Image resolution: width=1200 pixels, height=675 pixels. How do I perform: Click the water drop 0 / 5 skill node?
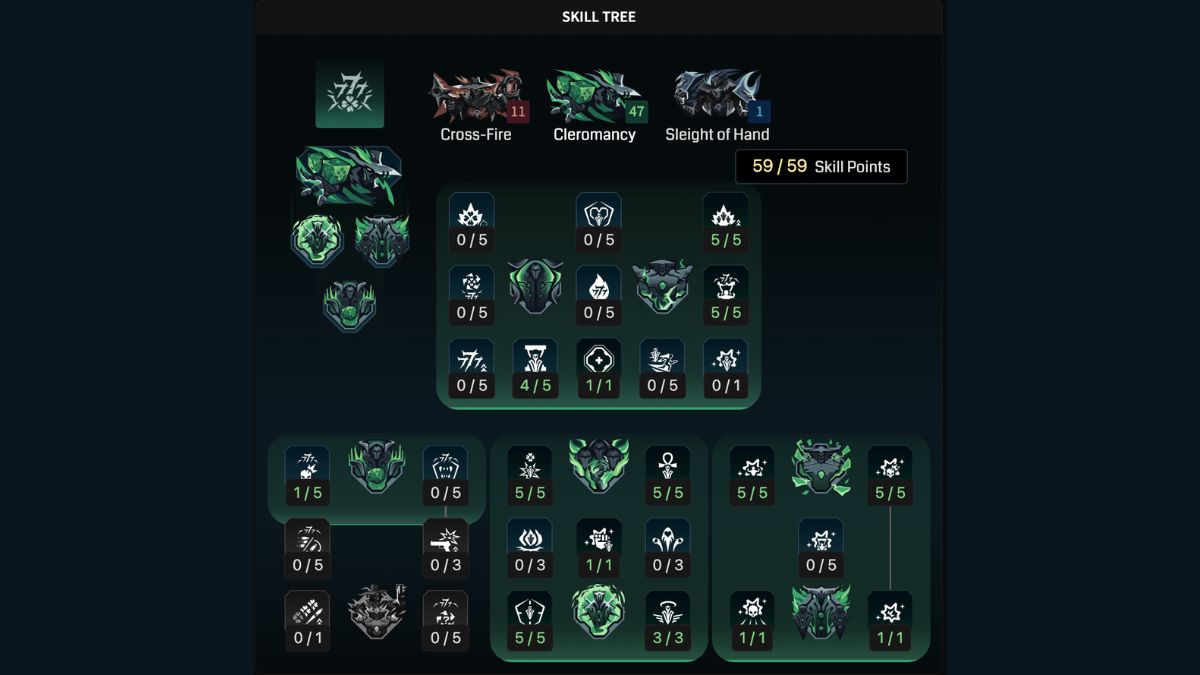(x=599, y=296)
